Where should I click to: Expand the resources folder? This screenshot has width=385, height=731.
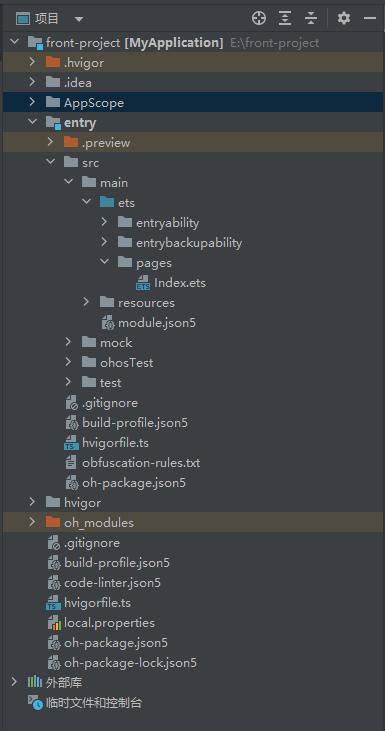(86, 303)
